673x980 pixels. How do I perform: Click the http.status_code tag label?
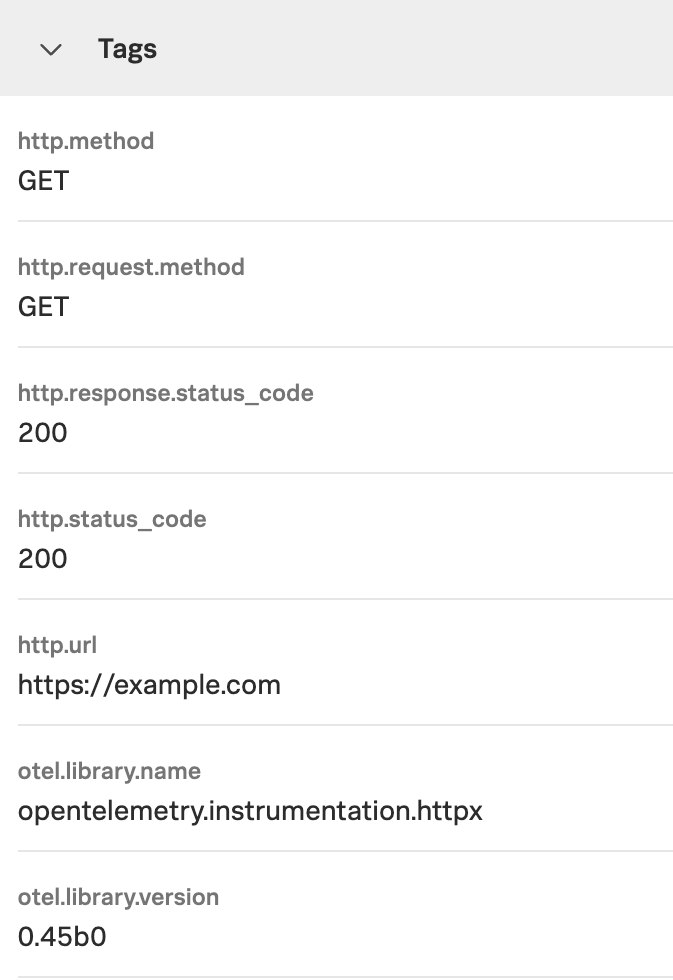click(112, 519)
